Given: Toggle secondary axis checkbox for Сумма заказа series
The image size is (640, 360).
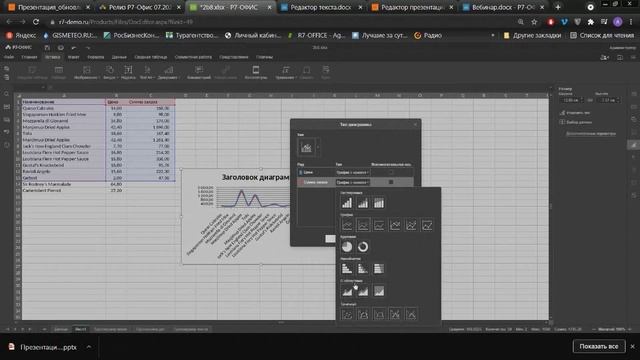Looking at the screenshot, I should (391, 182).
